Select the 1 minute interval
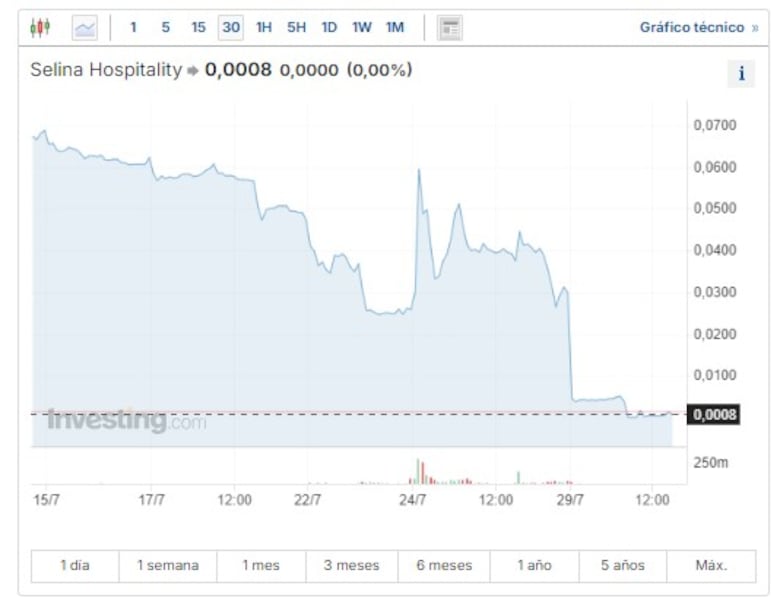This screenshot has width=780, height=611. click(133, 28)
